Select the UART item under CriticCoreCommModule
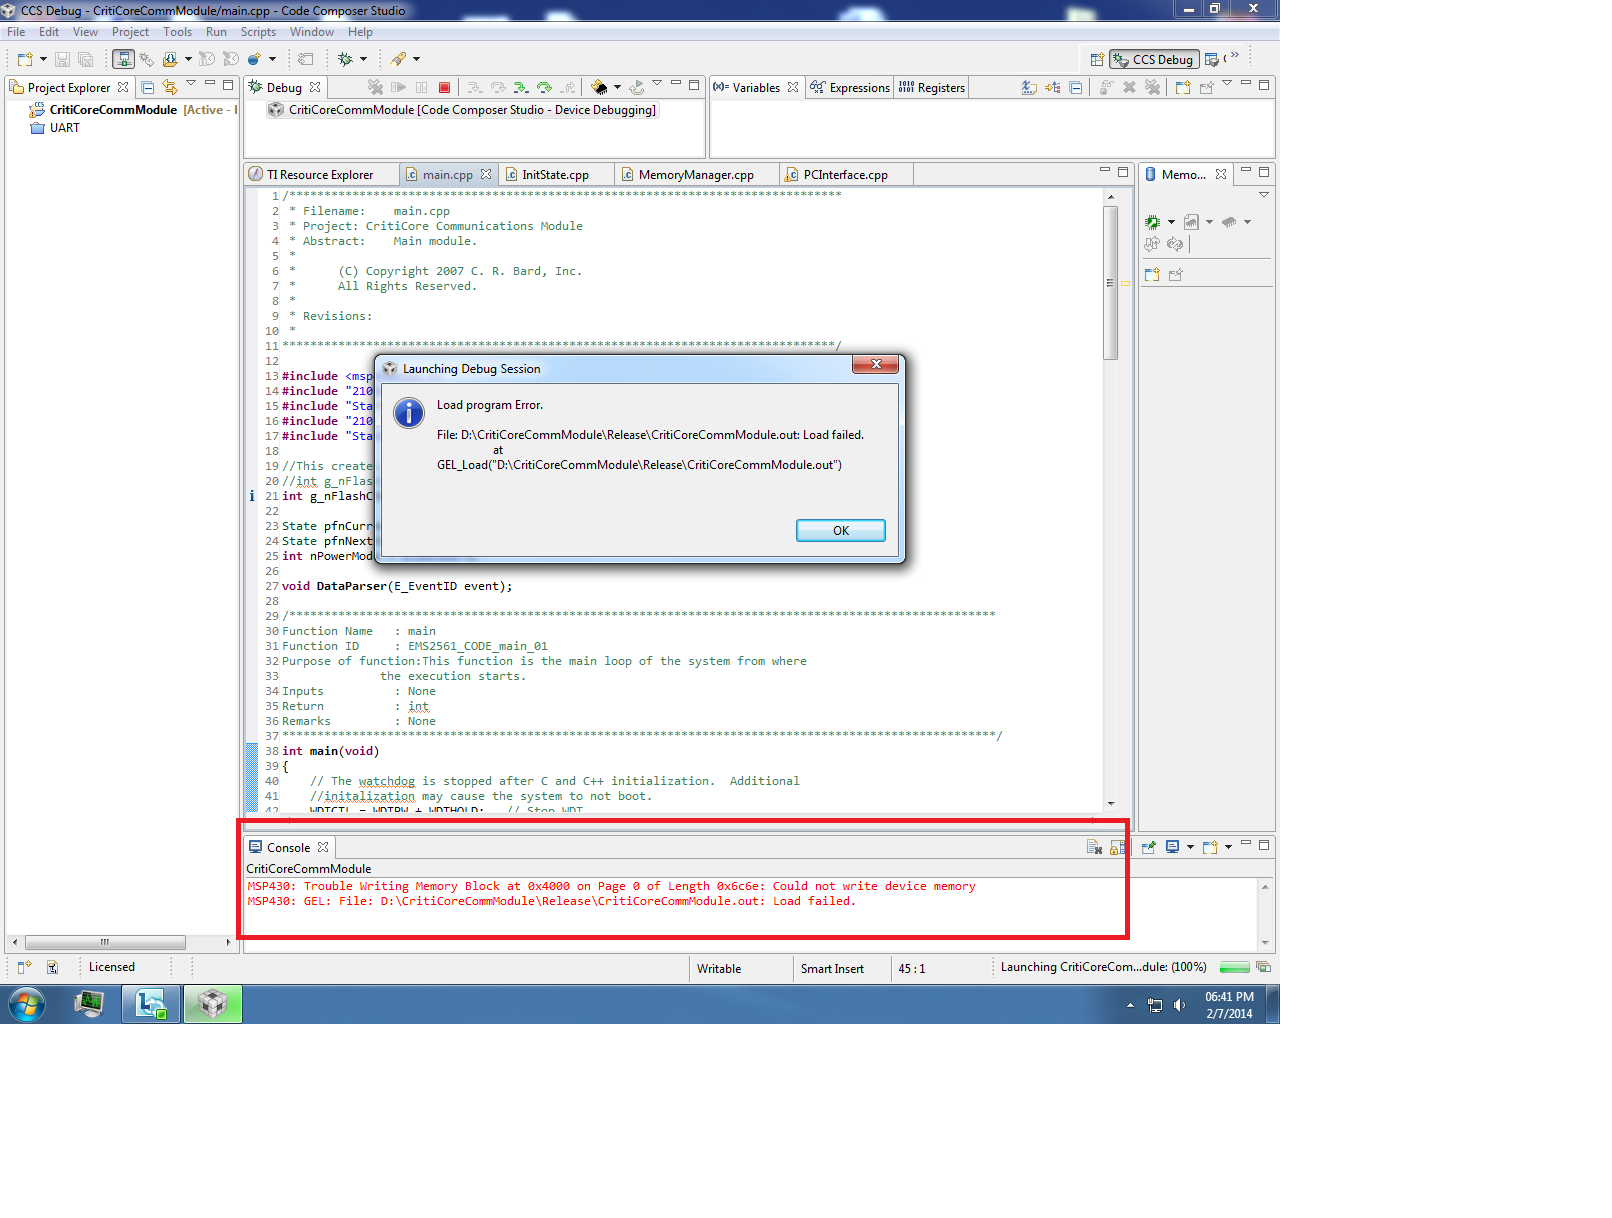The height and width of the screenshot is (1218, 1612). coord(64,128)
